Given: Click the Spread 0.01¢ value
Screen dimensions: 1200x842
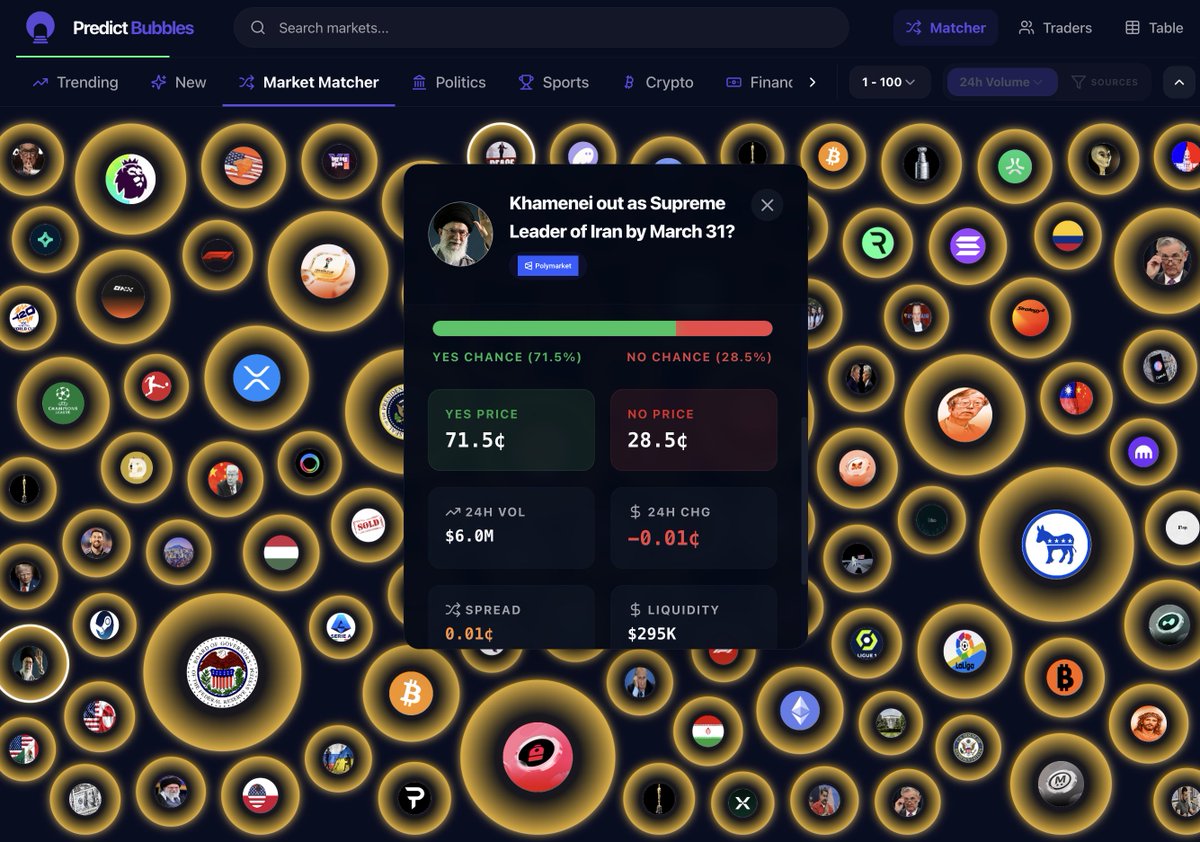Looking at the screenshot, I should [x=469, y=634].
